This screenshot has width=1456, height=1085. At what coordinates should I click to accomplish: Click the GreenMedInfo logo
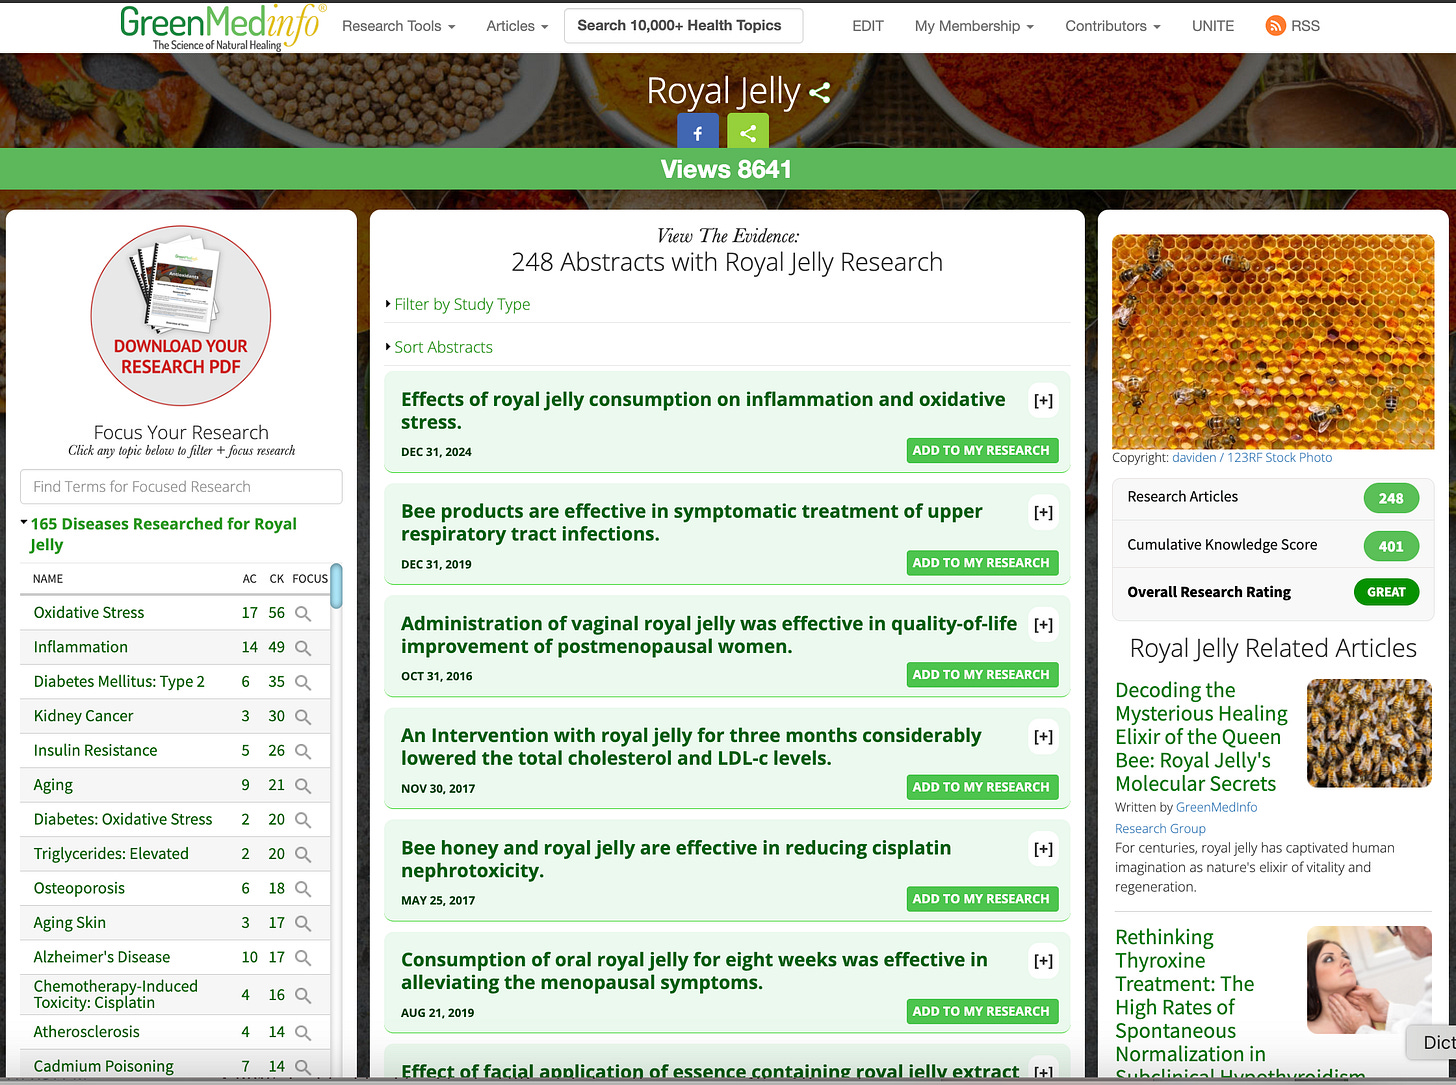tap(222, 27)
